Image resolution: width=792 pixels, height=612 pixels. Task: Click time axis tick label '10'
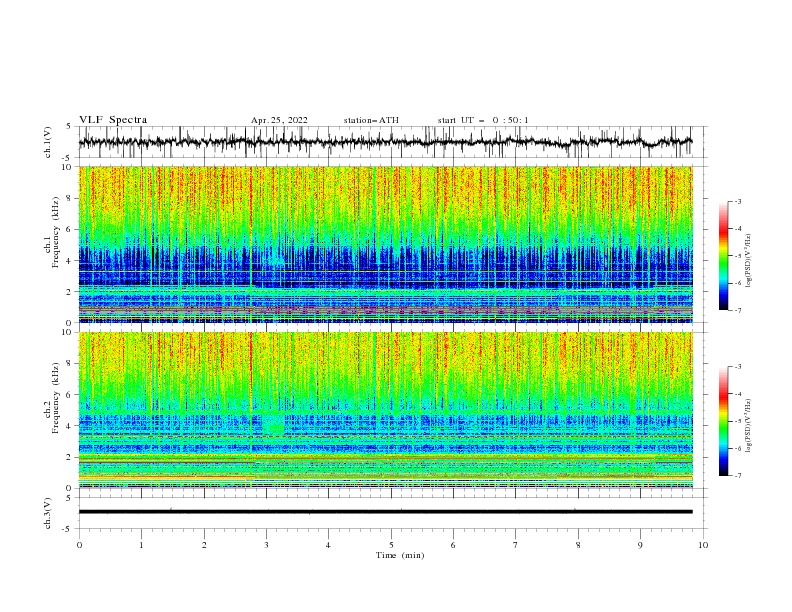pyautogui.click(x=703, y=545)
